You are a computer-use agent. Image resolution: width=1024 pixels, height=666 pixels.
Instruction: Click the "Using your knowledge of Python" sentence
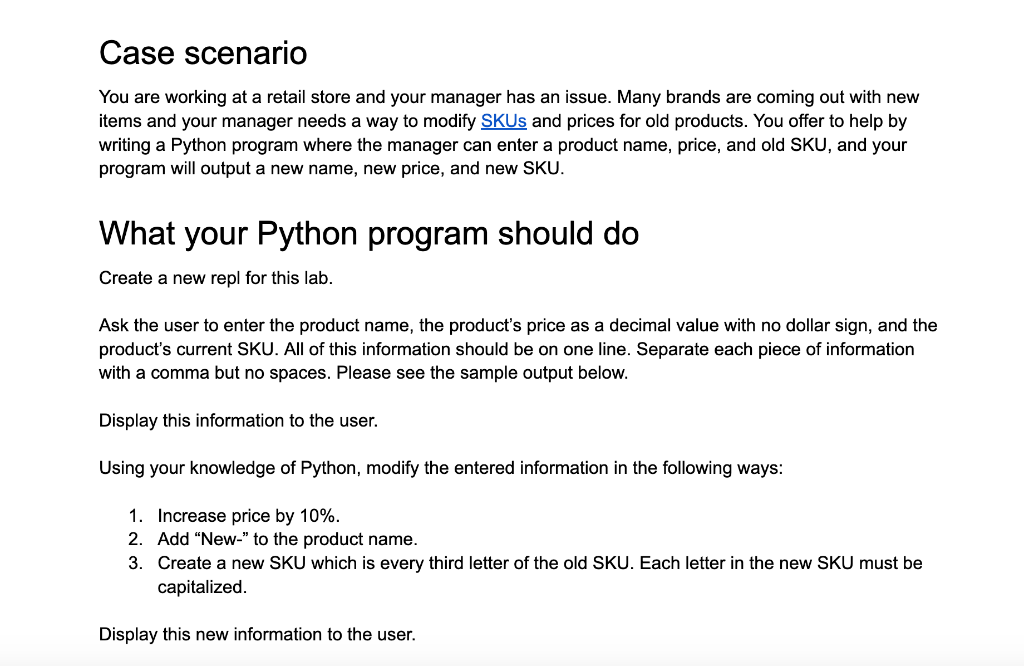pyautogui.click(x=440, y=468)
